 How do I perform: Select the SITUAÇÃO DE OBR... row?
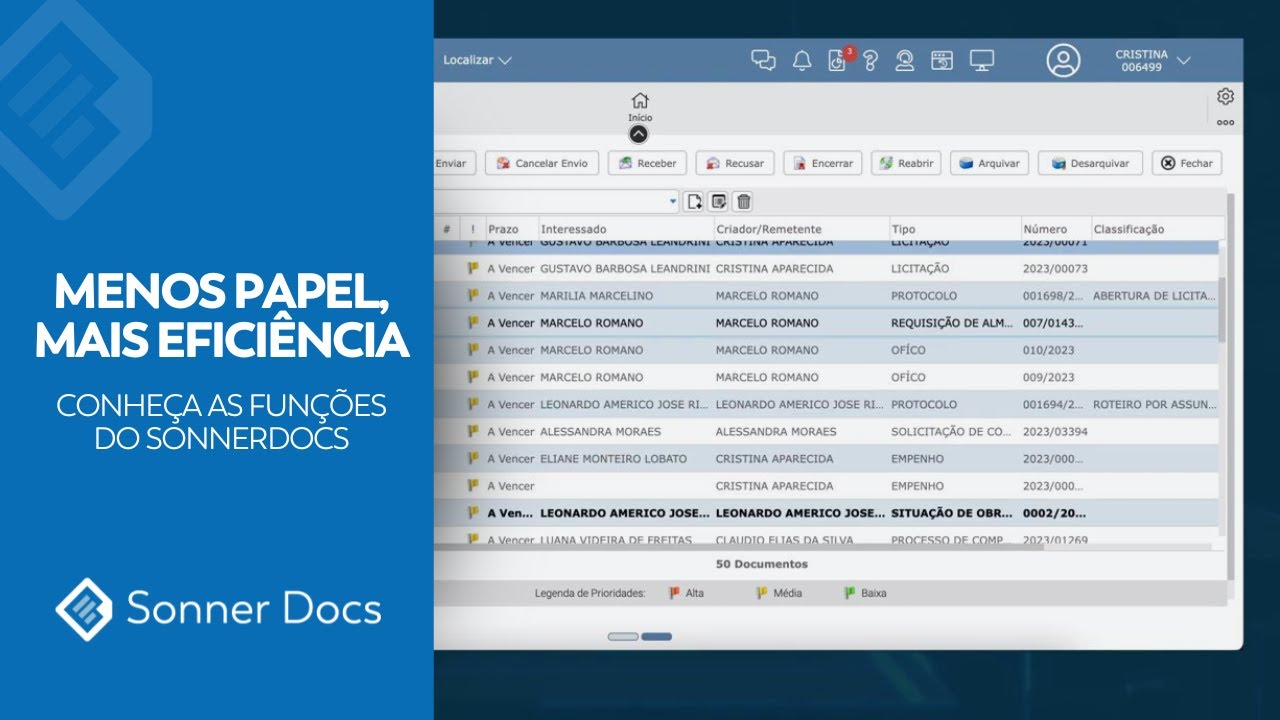point(826,513)
